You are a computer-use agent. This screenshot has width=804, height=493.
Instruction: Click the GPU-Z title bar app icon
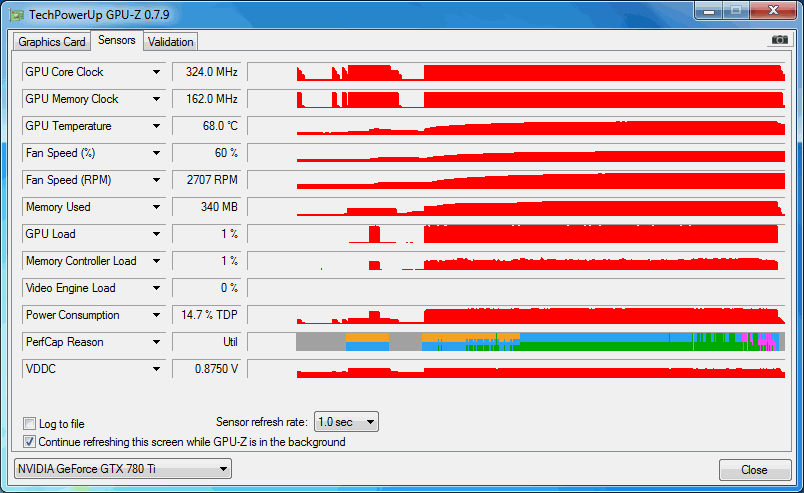coord(16,15)
